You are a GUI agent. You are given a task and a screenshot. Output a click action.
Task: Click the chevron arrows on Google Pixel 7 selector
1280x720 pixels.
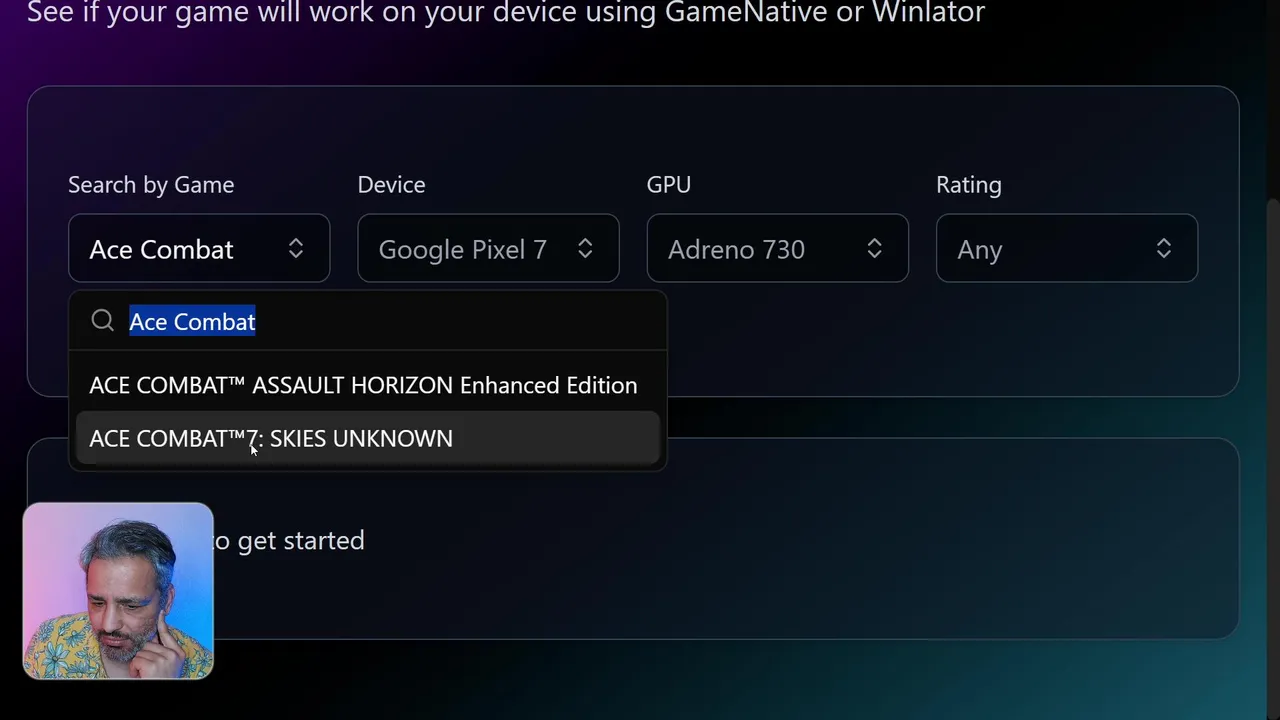[585, 248]
